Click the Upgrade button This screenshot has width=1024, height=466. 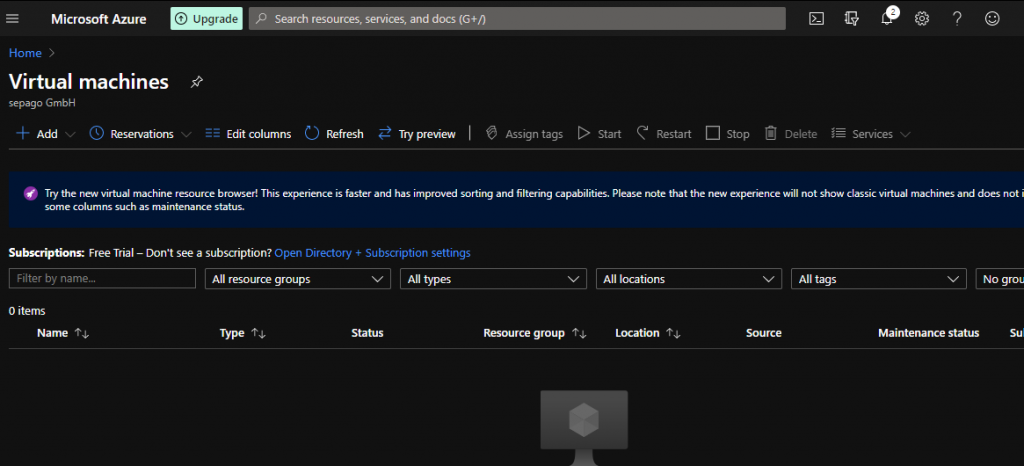(206, 18)
